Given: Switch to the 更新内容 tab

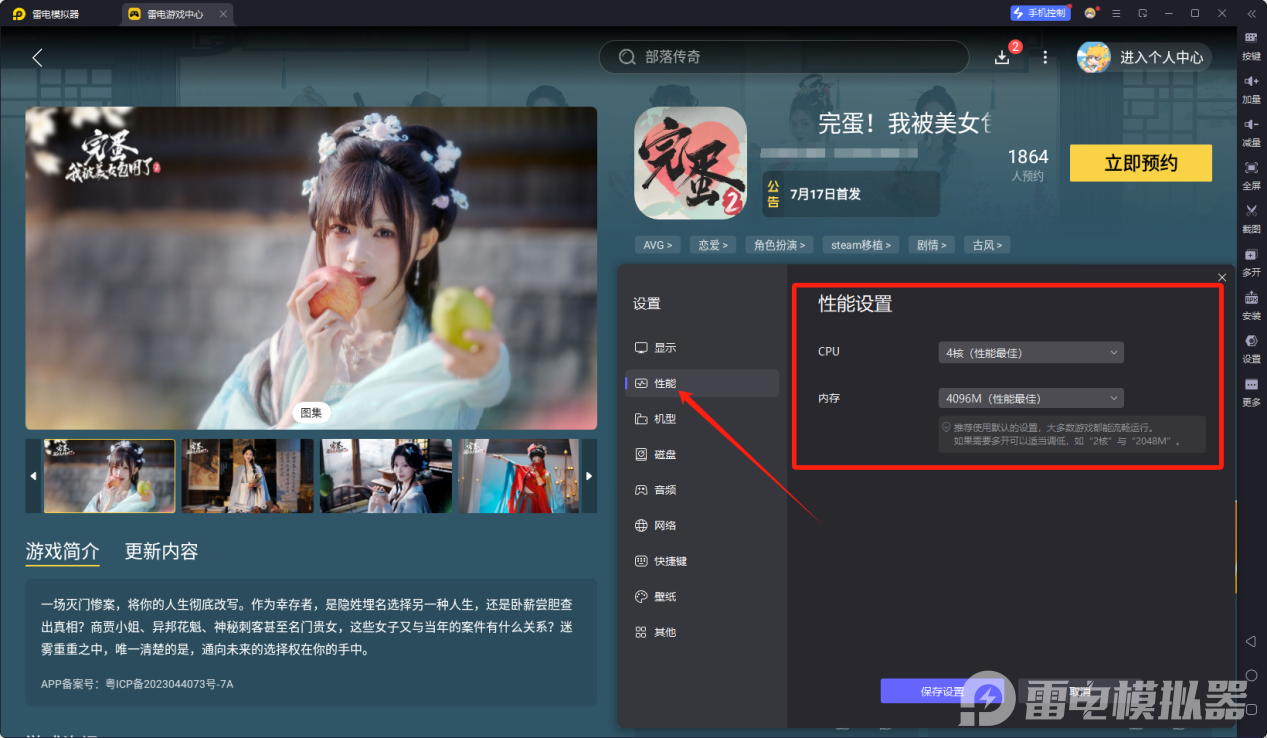Looking at the screenshot, I should pos(160,550).
